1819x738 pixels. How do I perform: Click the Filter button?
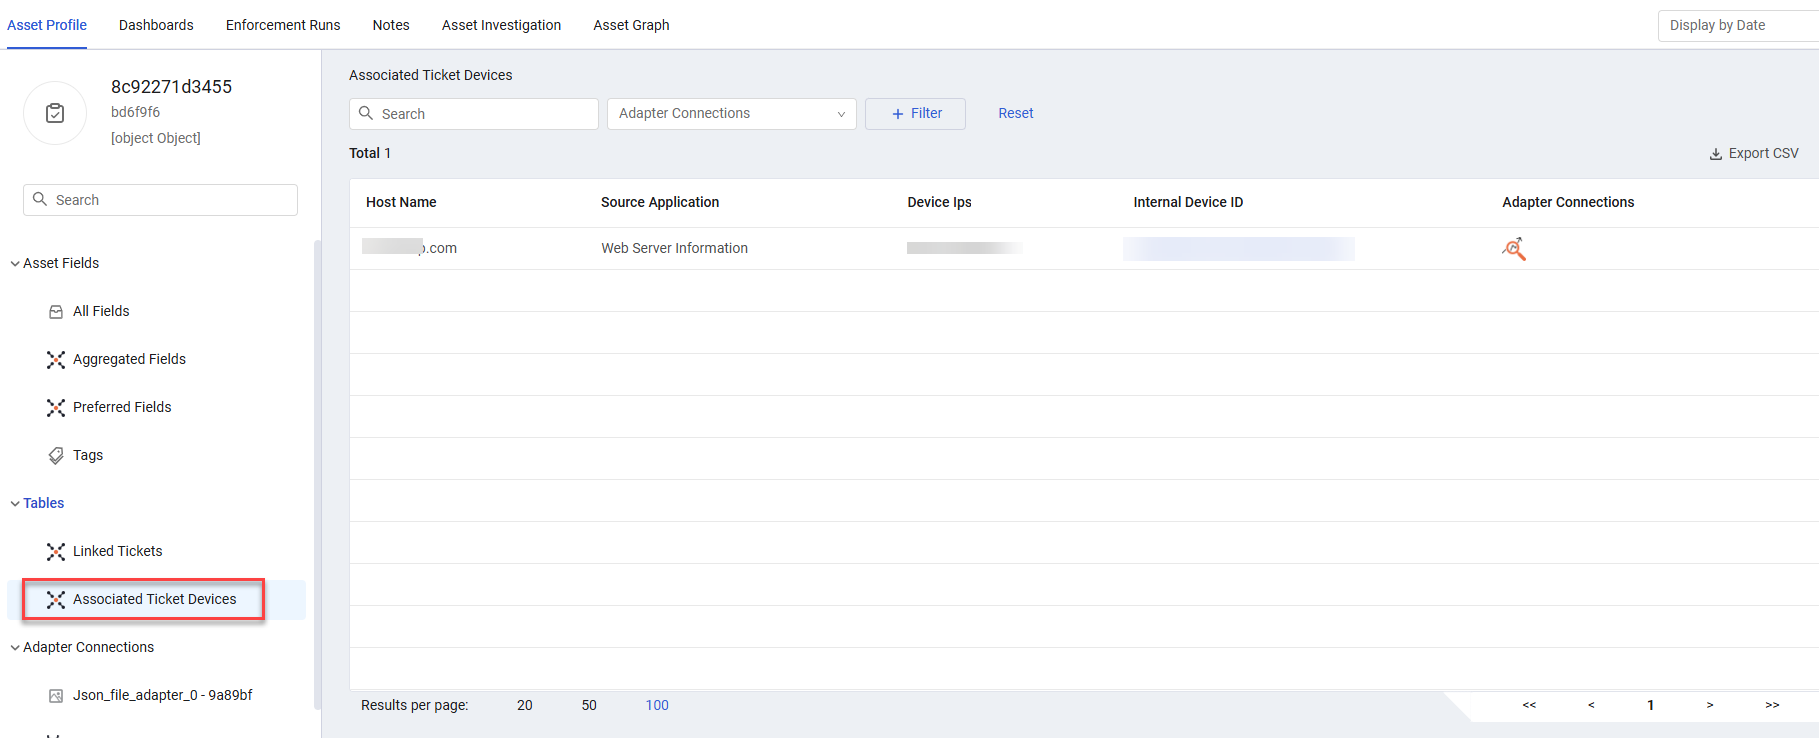pyautogui.click(x=915, y=114)
